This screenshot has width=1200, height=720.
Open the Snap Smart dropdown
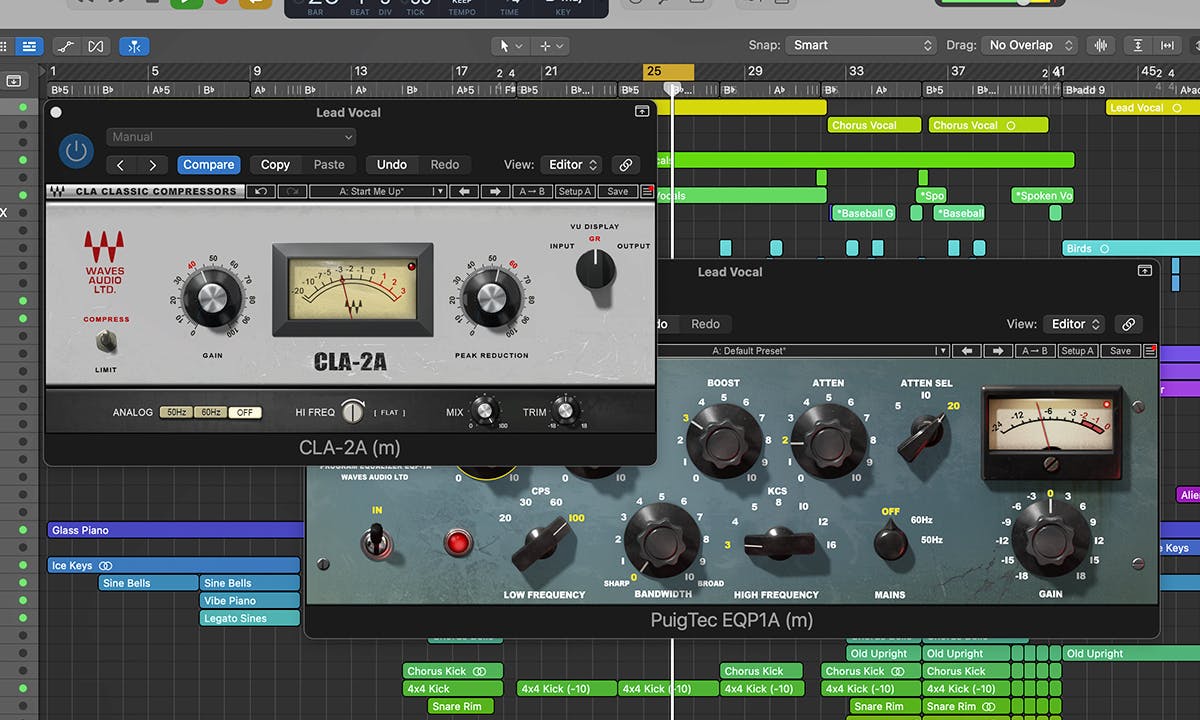pos(859,45)
